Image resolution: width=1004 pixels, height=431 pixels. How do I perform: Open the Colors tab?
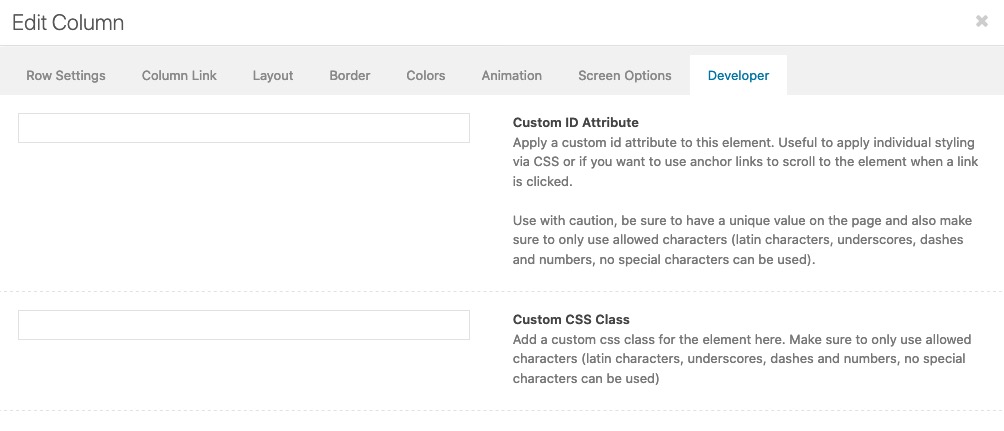pyautogui.click(x=426, y=76)
